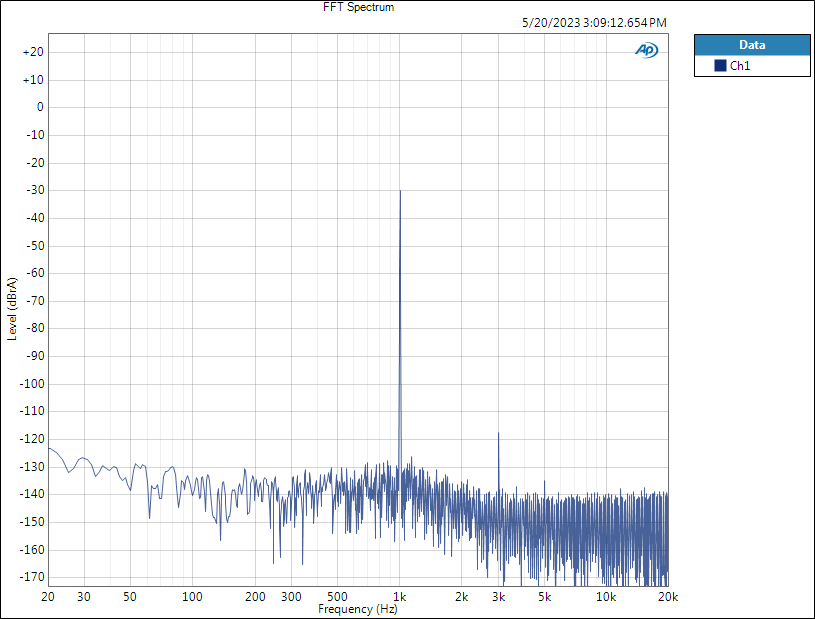Click the Level (dBrA) axis label
The width and height of the screenshot is (815, 619).
coord(12,309)
